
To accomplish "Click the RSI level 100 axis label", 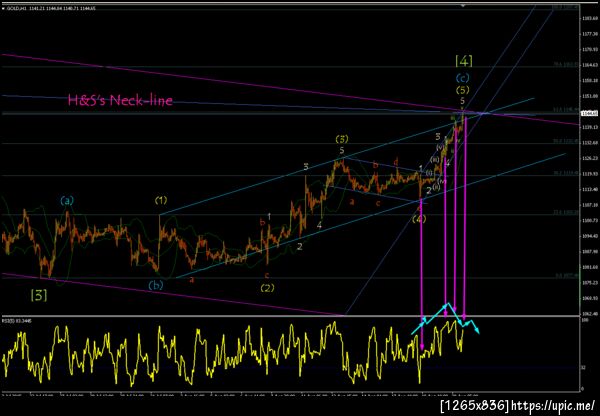I will (584, 320).
